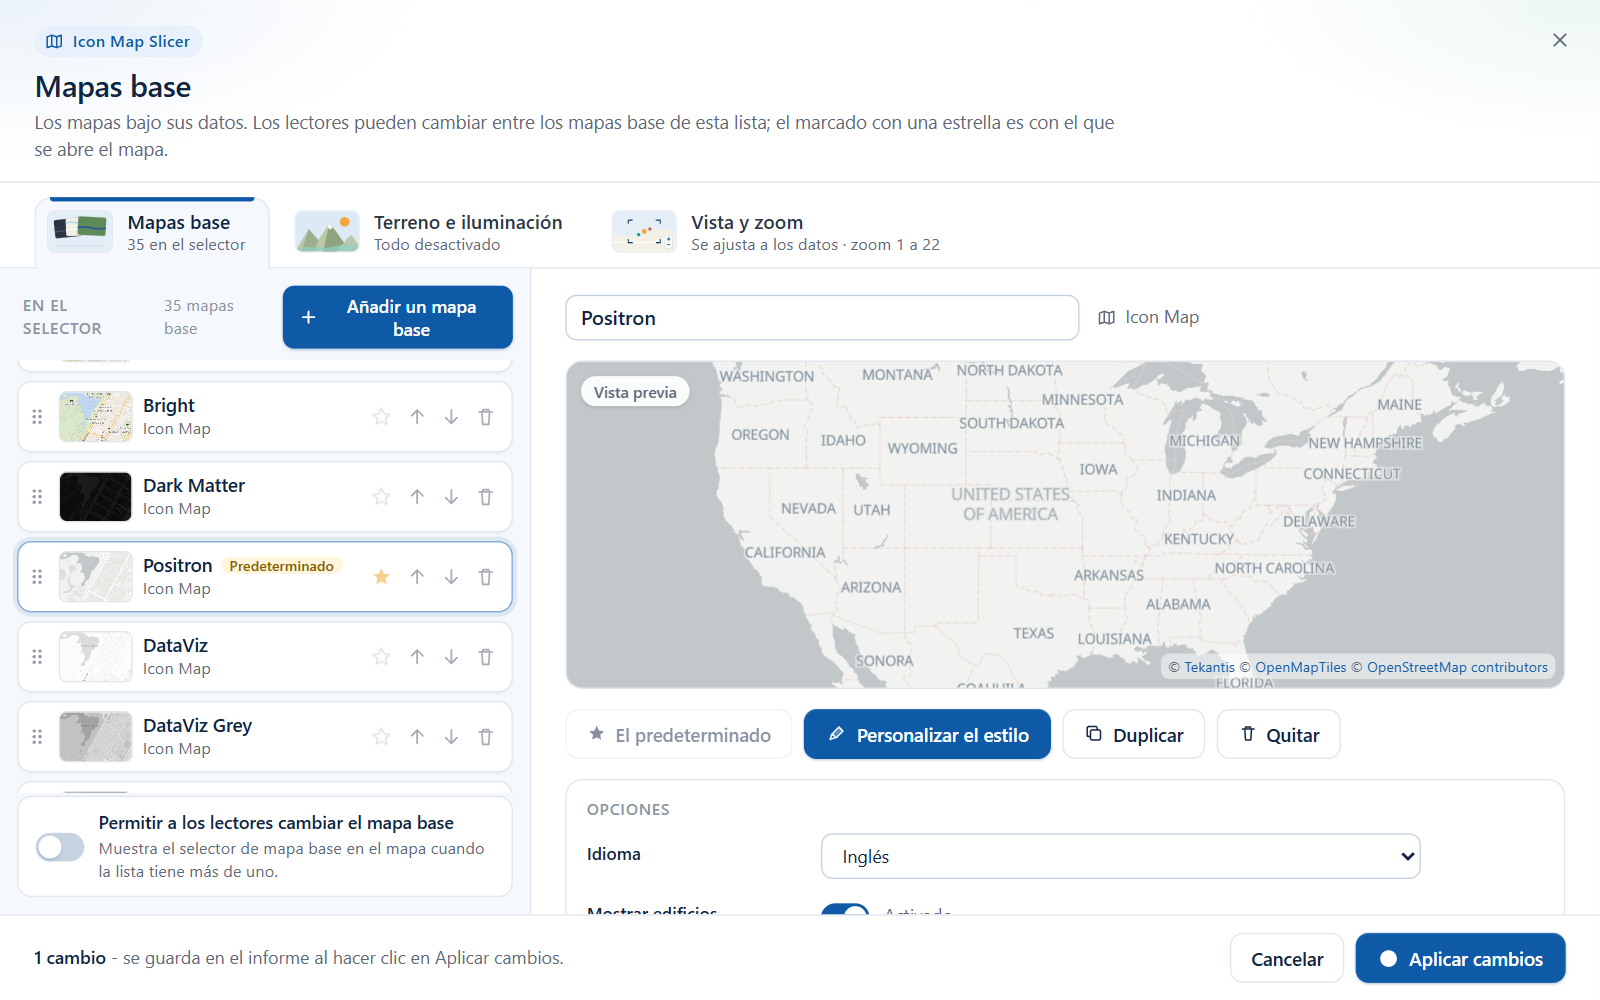1600x1000 pixels.
Task: Edit the Positron name field
Action: coord(822,318)
